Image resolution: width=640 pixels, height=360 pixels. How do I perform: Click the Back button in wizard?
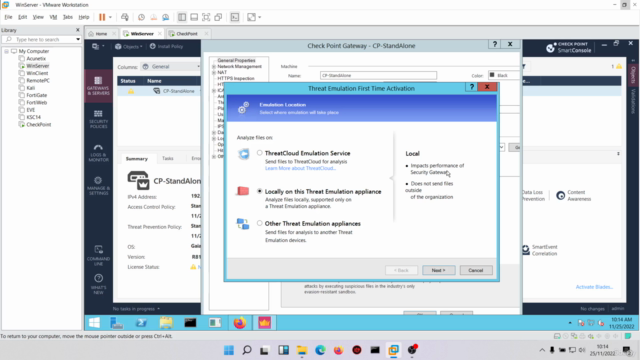click(401, 270)
